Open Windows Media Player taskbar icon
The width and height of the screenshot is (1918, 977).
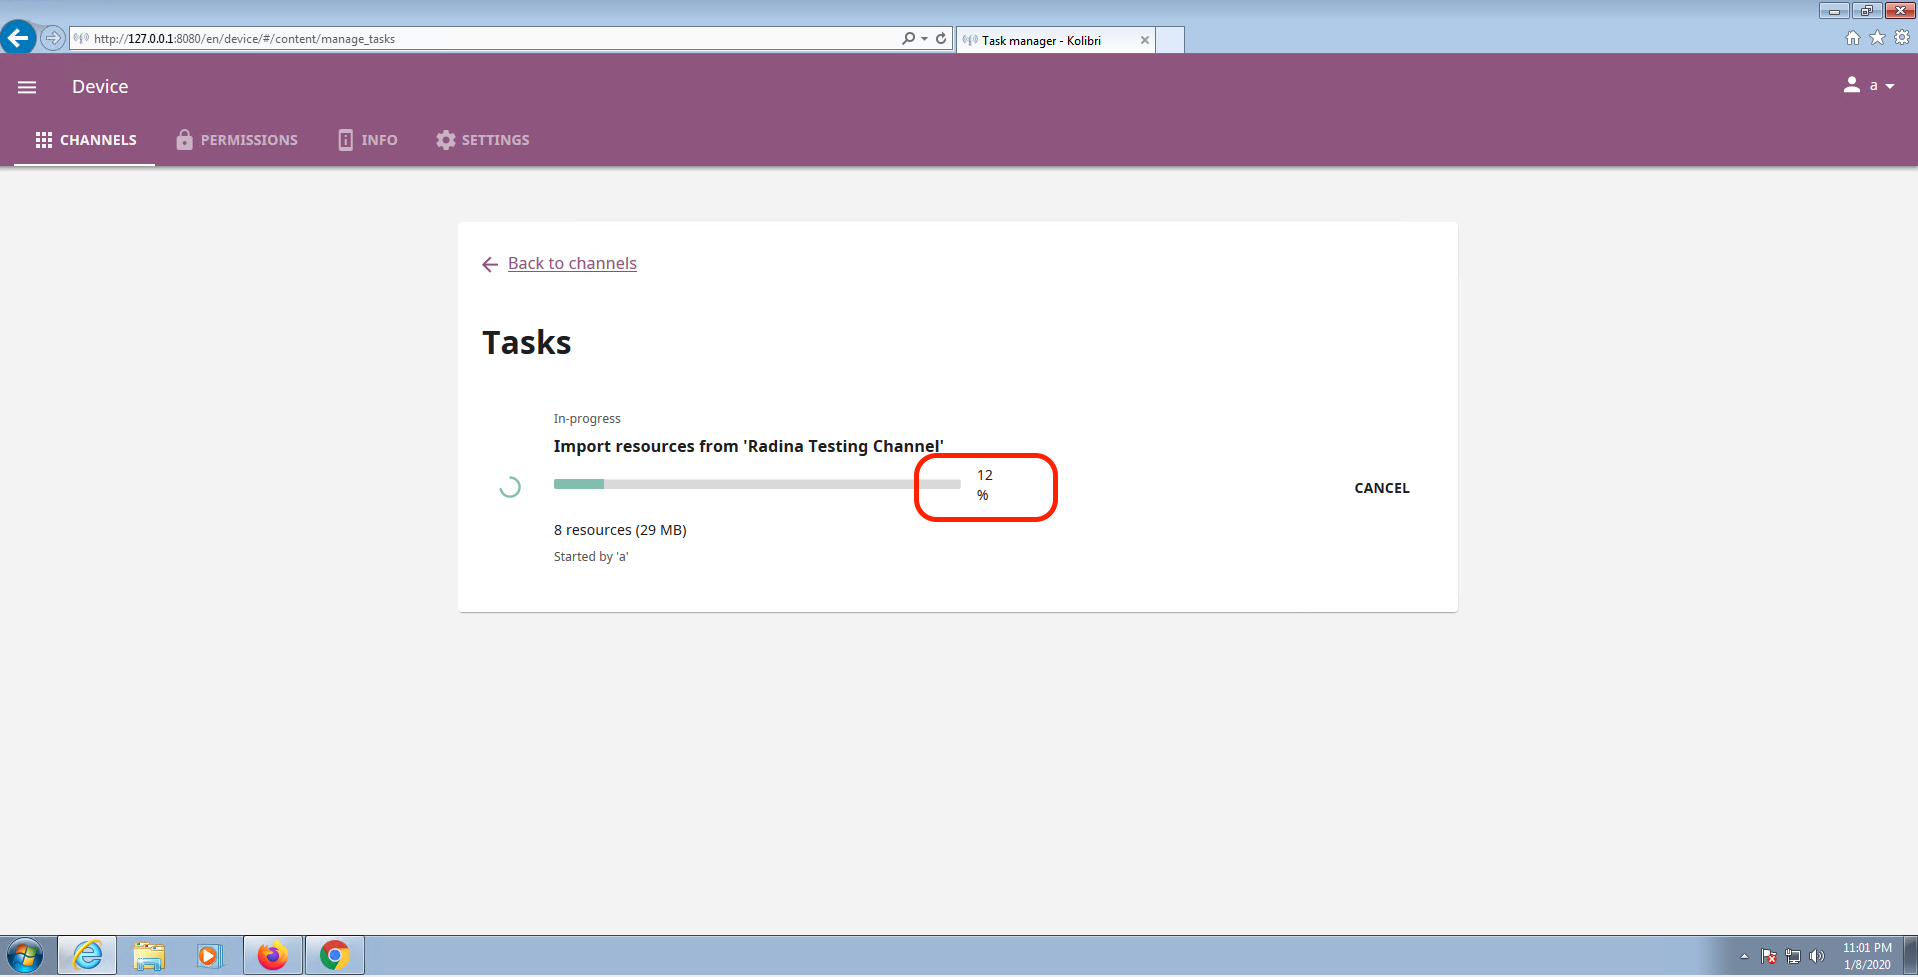point(209,956)
